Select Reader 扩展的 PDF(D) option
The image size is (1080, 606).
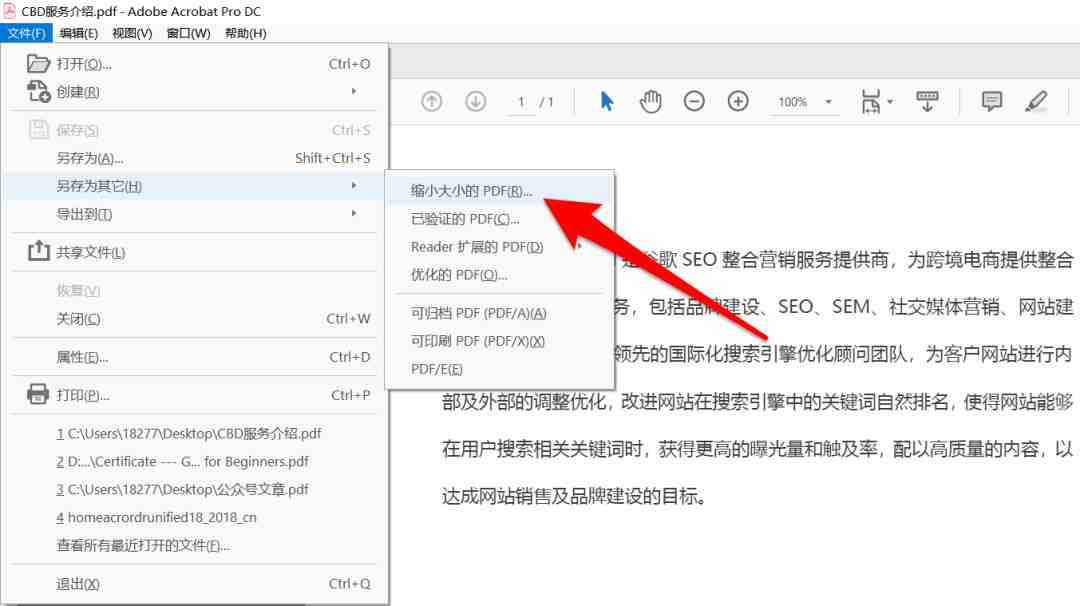click(499, 247)
